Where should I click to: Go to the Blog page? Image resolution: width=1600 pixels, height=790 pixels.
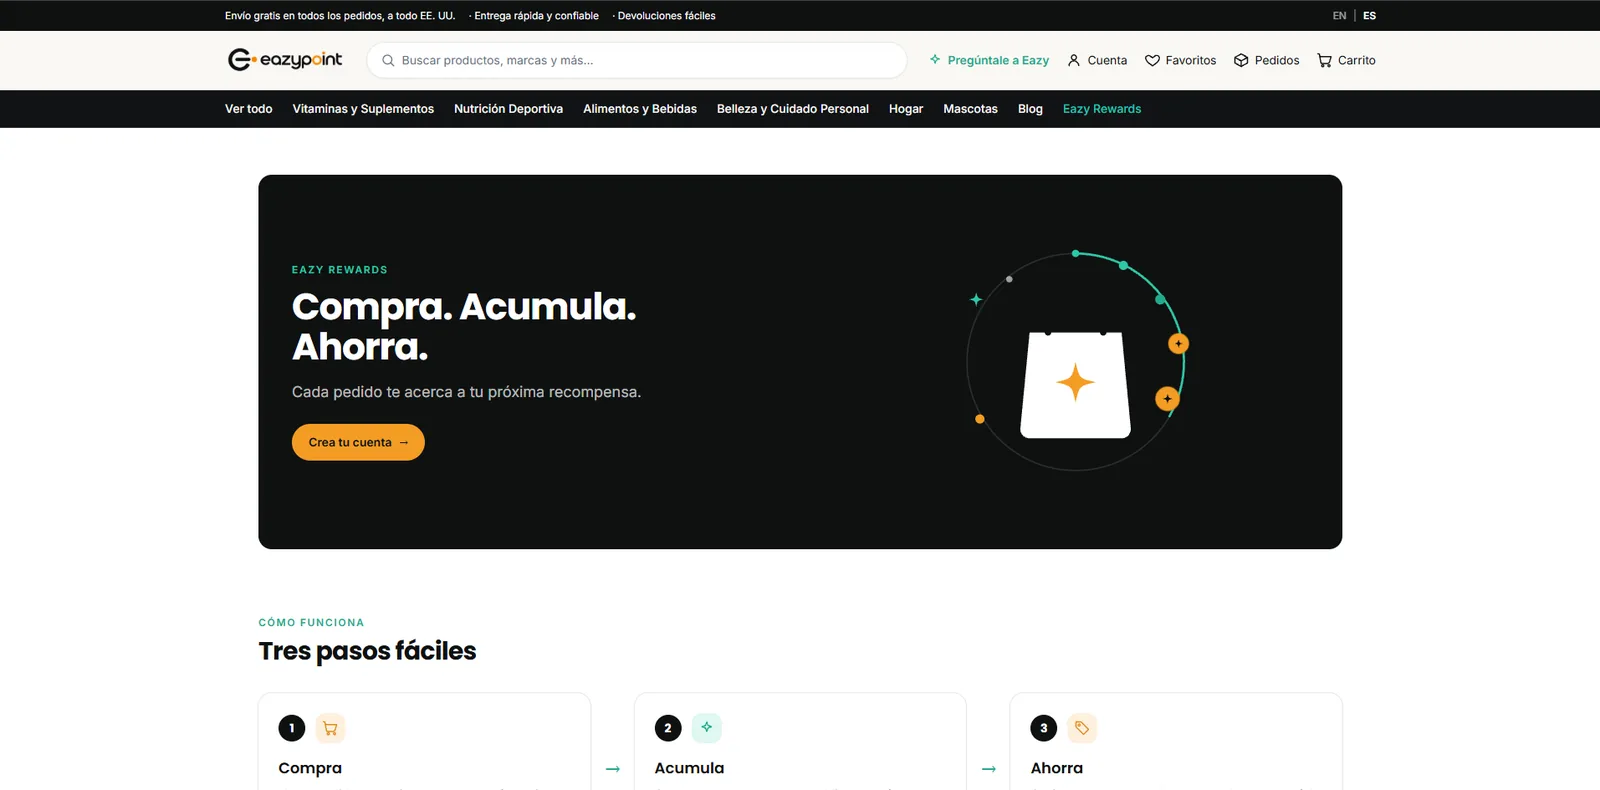(1030, 109)
